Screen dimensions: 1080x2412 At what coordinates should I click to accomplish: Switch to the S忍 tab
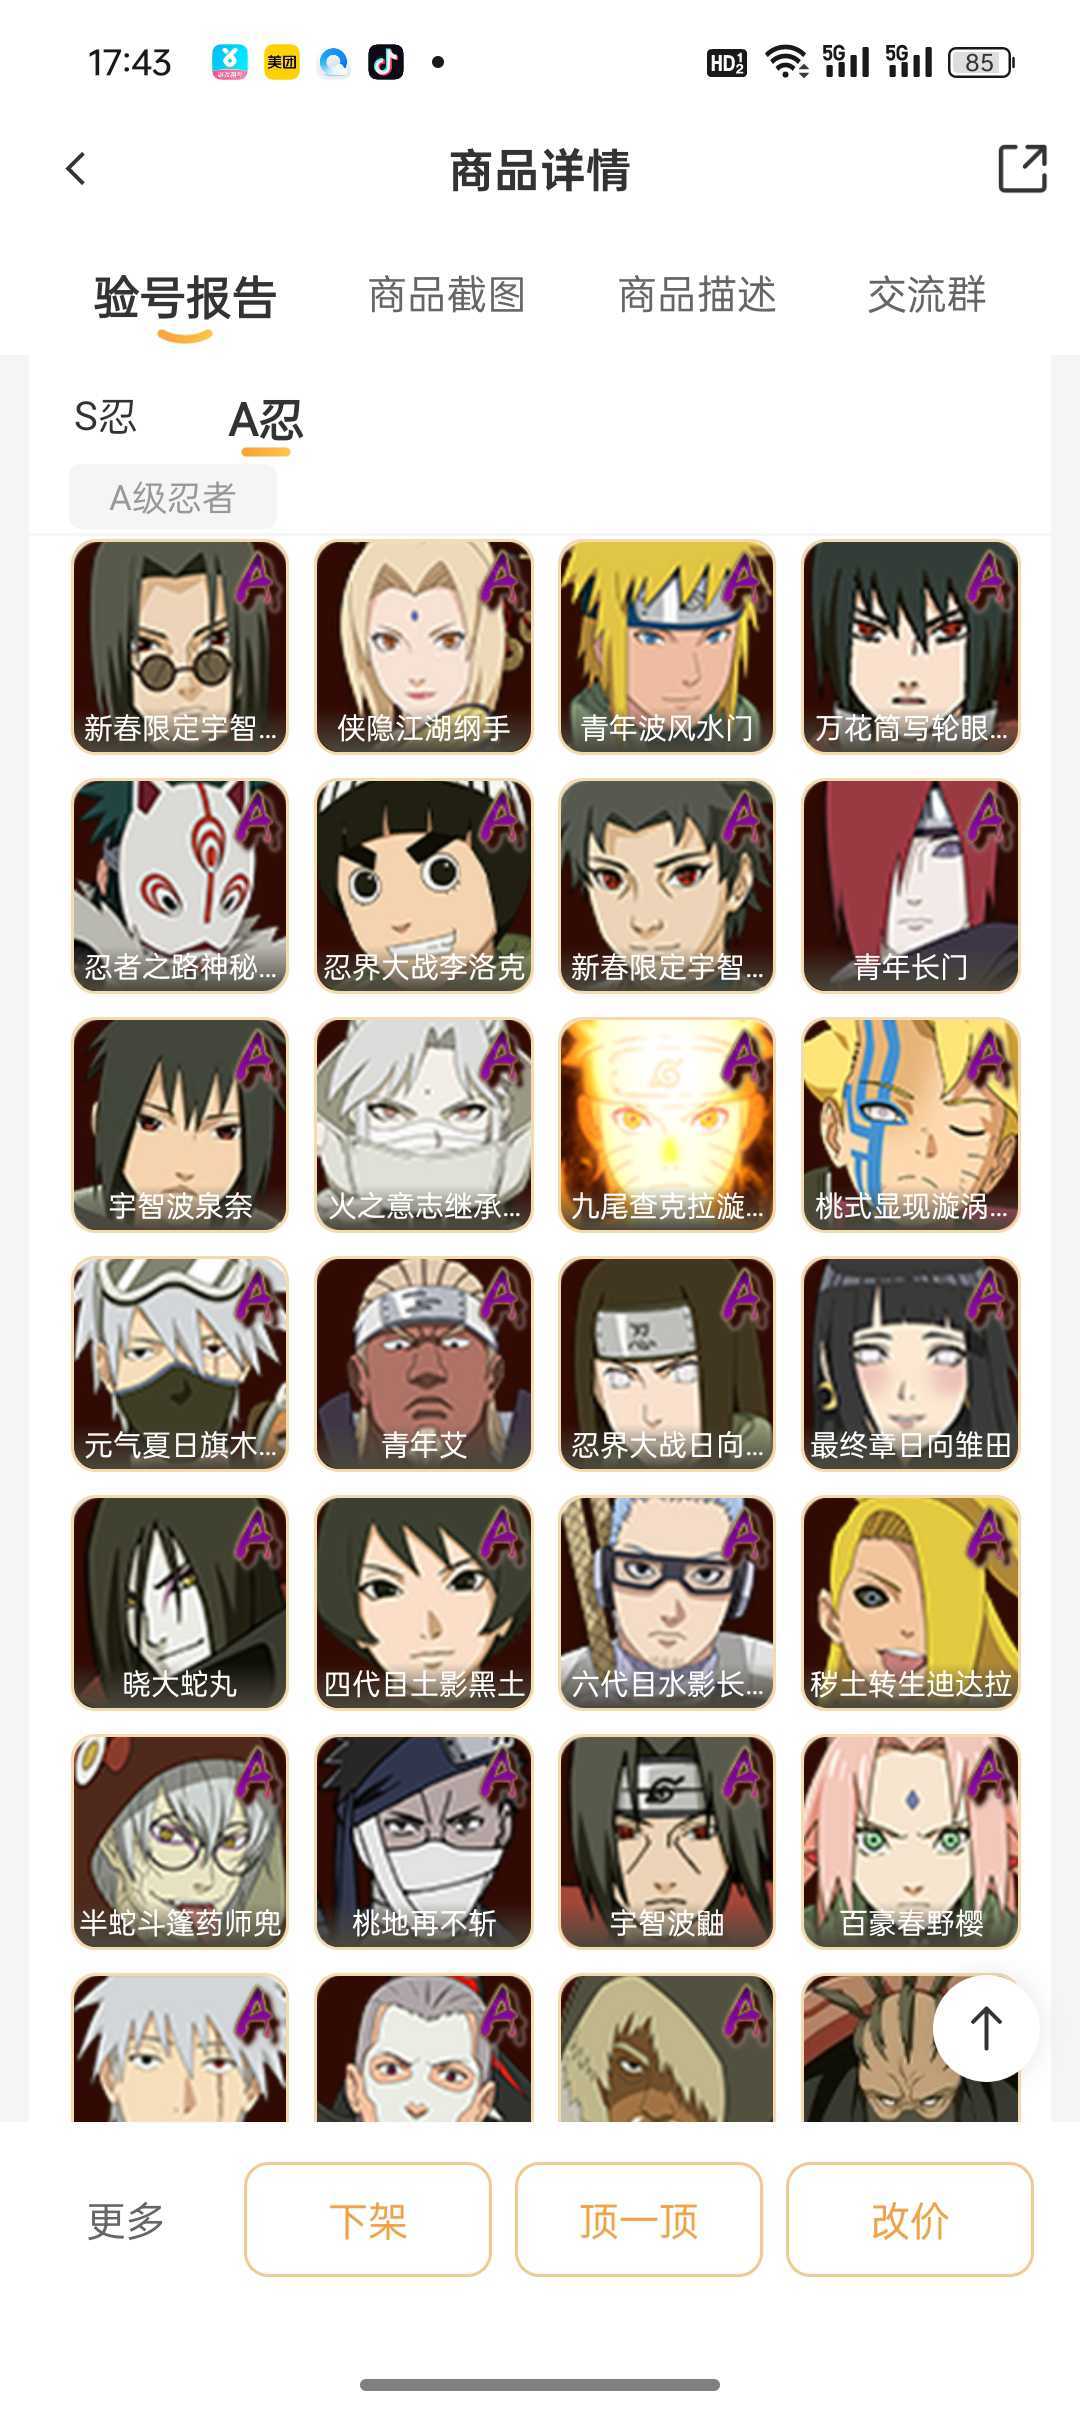pos(105,417)
